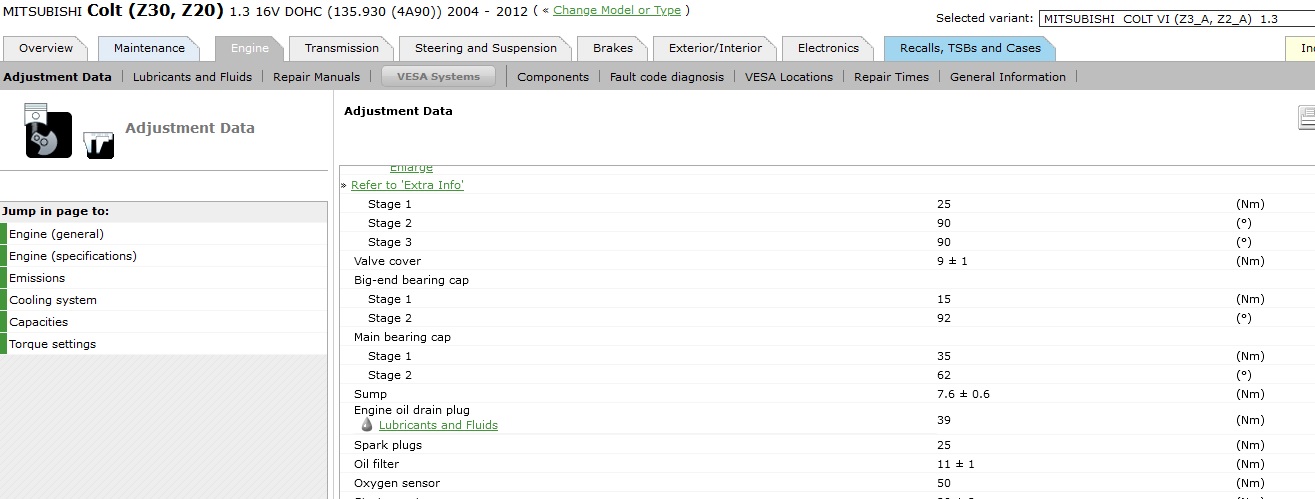Jump to Engine (general) section
The image size is (1315, 499).
[164, 234]
